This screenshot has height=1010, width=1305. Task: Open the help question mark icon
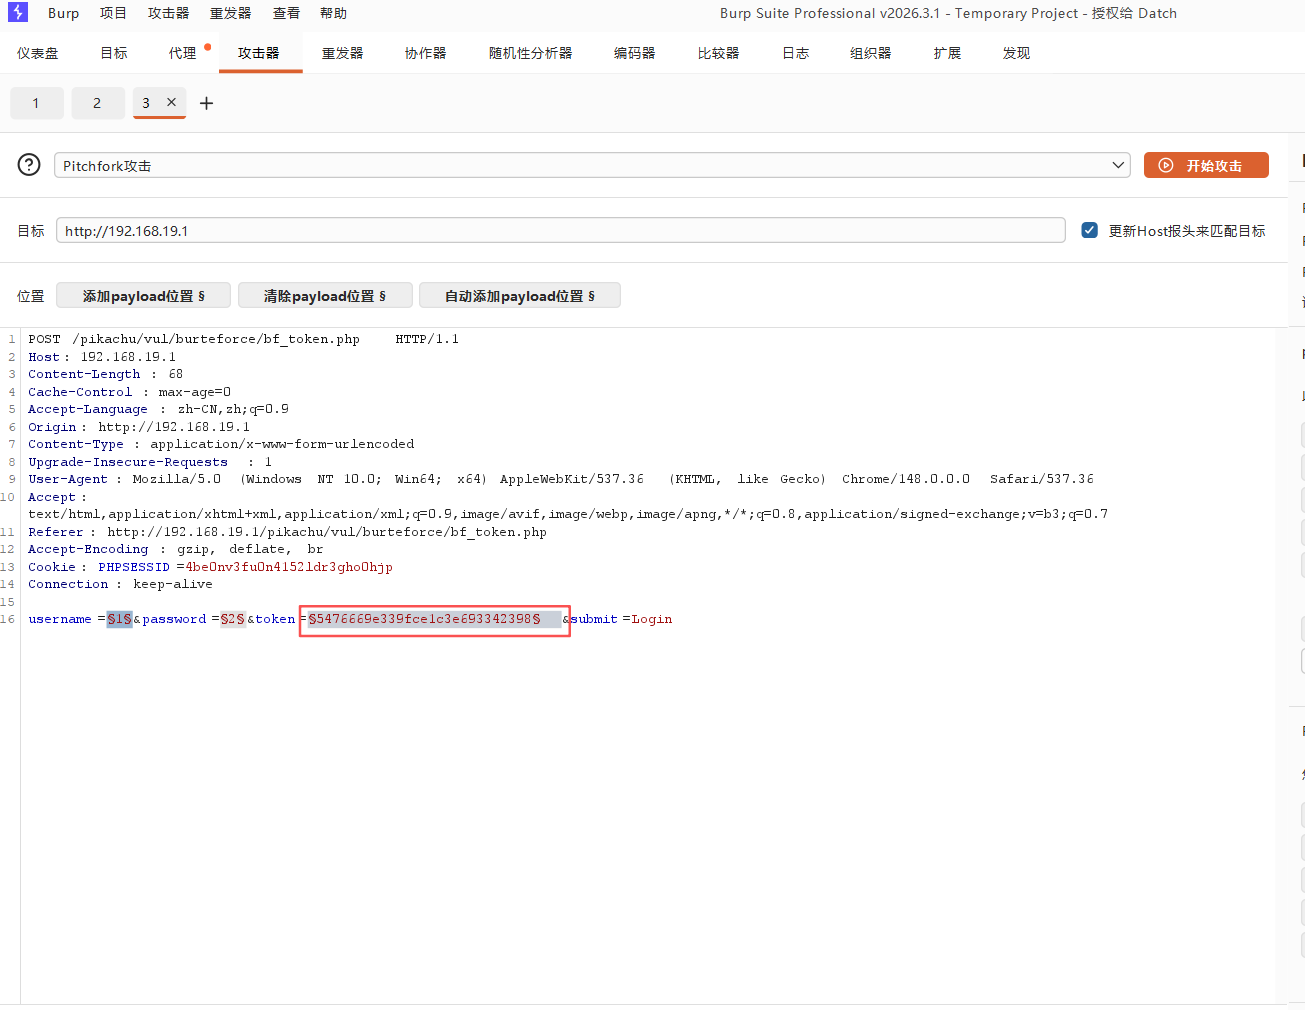pyautogui.click(x=30, y=165)
